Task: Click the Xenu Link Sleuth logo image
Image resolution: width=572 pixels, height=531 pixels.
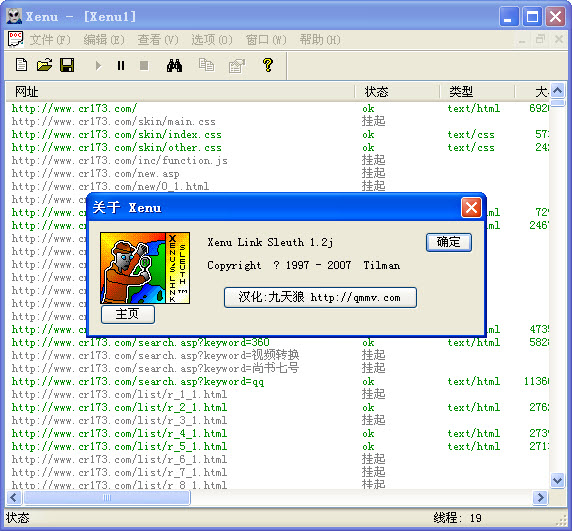Action: (145, 268)
